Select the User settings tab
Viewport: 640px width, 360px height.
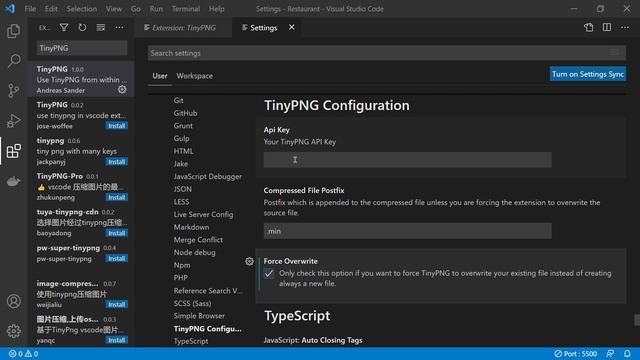(x=160, y=76)
